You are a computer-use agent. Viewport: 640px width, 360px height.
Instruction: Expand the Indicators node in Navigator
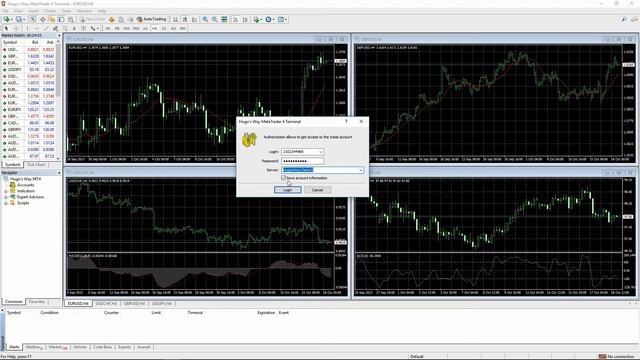click(6, 191)
